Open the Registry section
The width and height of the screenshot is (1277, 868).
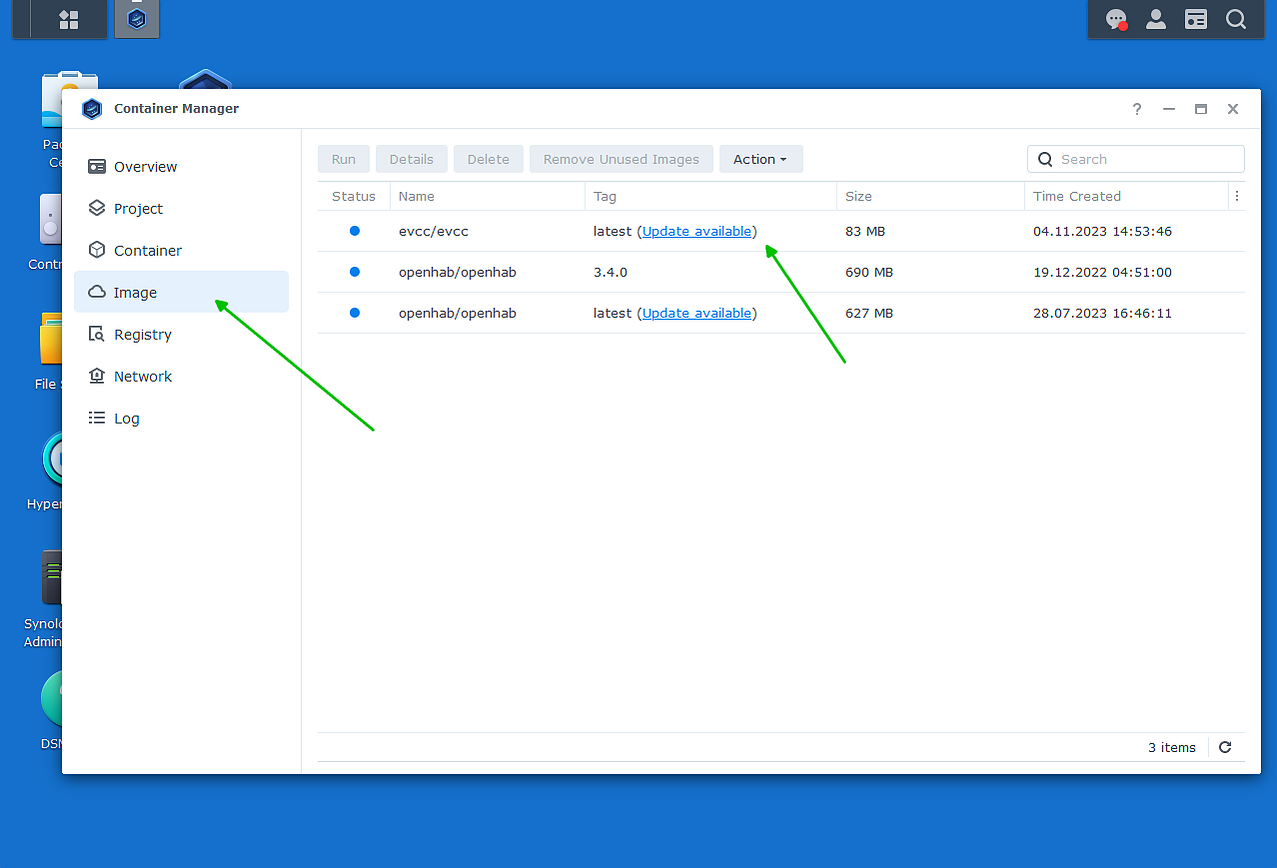(181, 335)
